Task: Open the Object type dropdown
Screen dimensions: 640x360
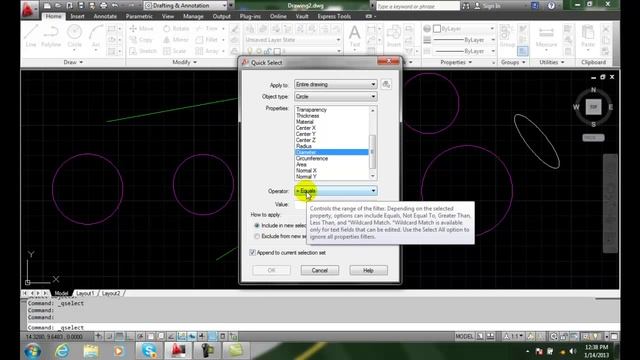Action: coord(336,97)
